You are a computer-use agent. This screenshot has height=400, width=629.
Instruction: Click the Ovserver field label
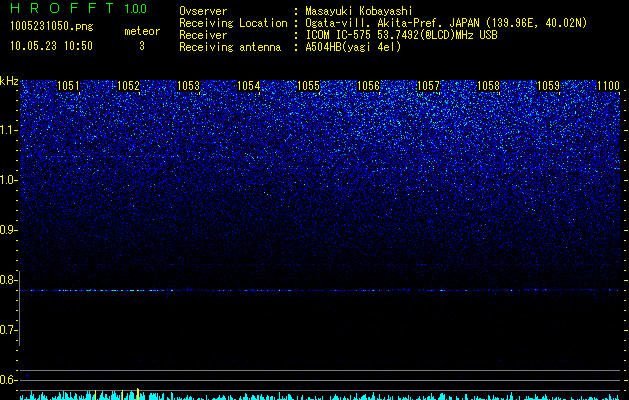pos(203,11)
